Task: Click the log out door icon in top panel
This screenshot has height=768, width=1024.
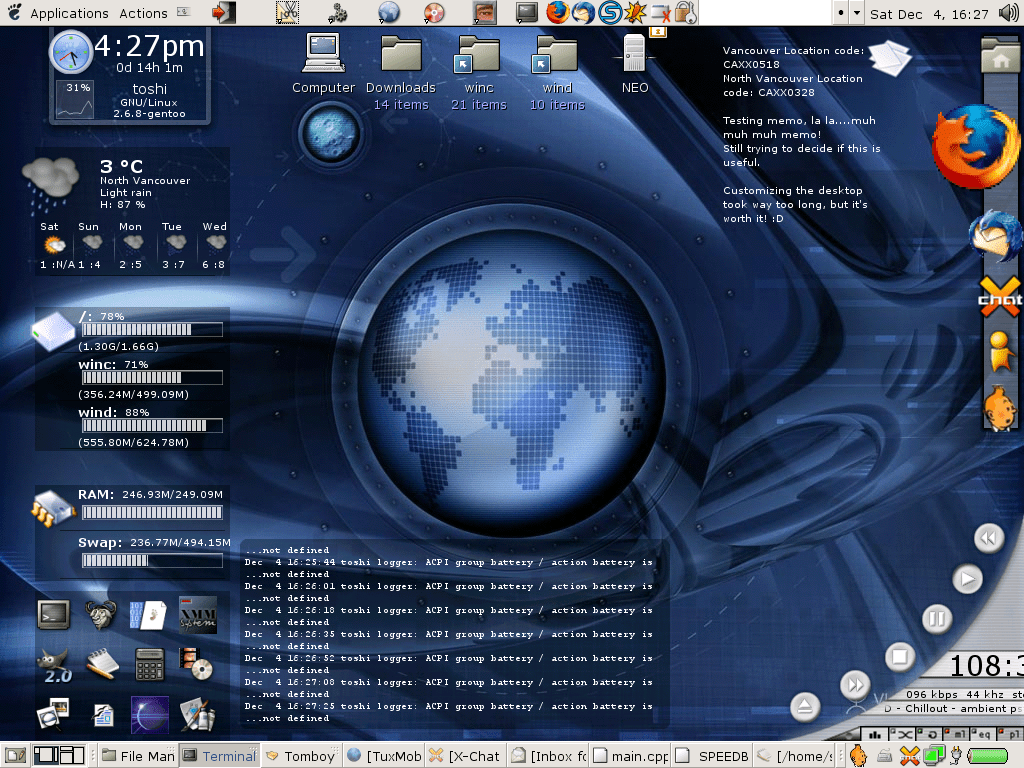Action: tap(223, 12)
